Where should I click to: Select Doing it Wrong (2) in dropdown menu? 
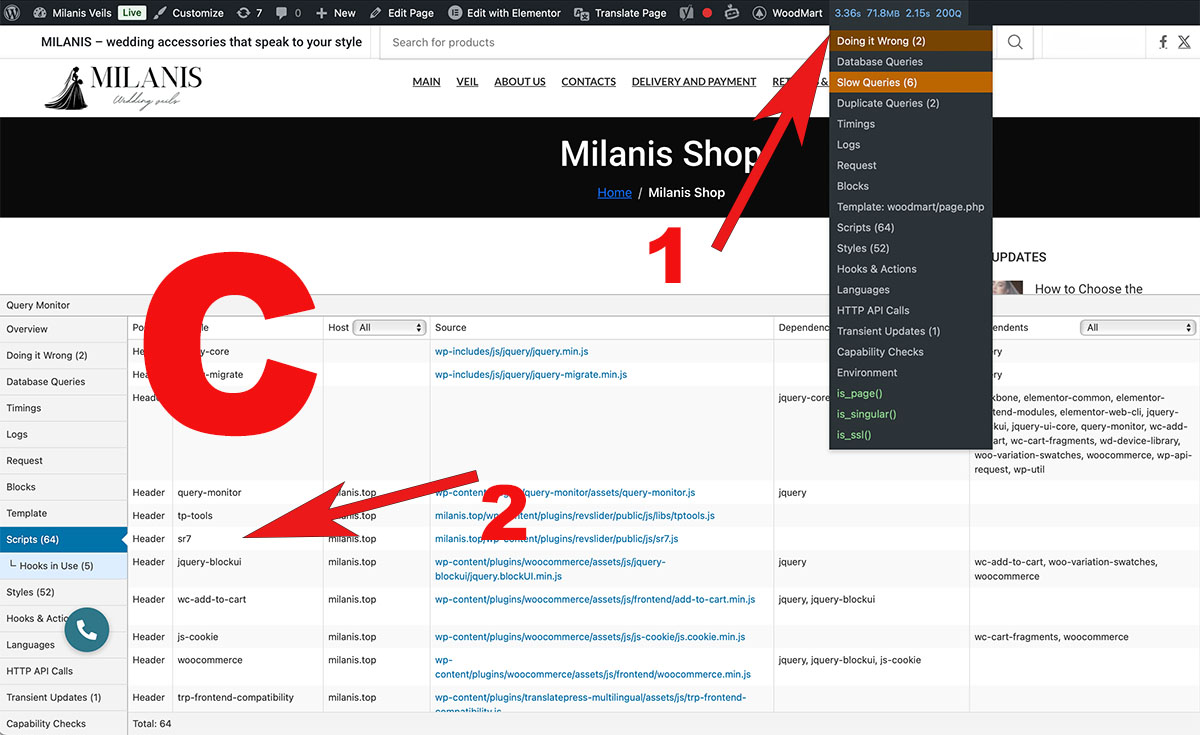coord(911,41)
